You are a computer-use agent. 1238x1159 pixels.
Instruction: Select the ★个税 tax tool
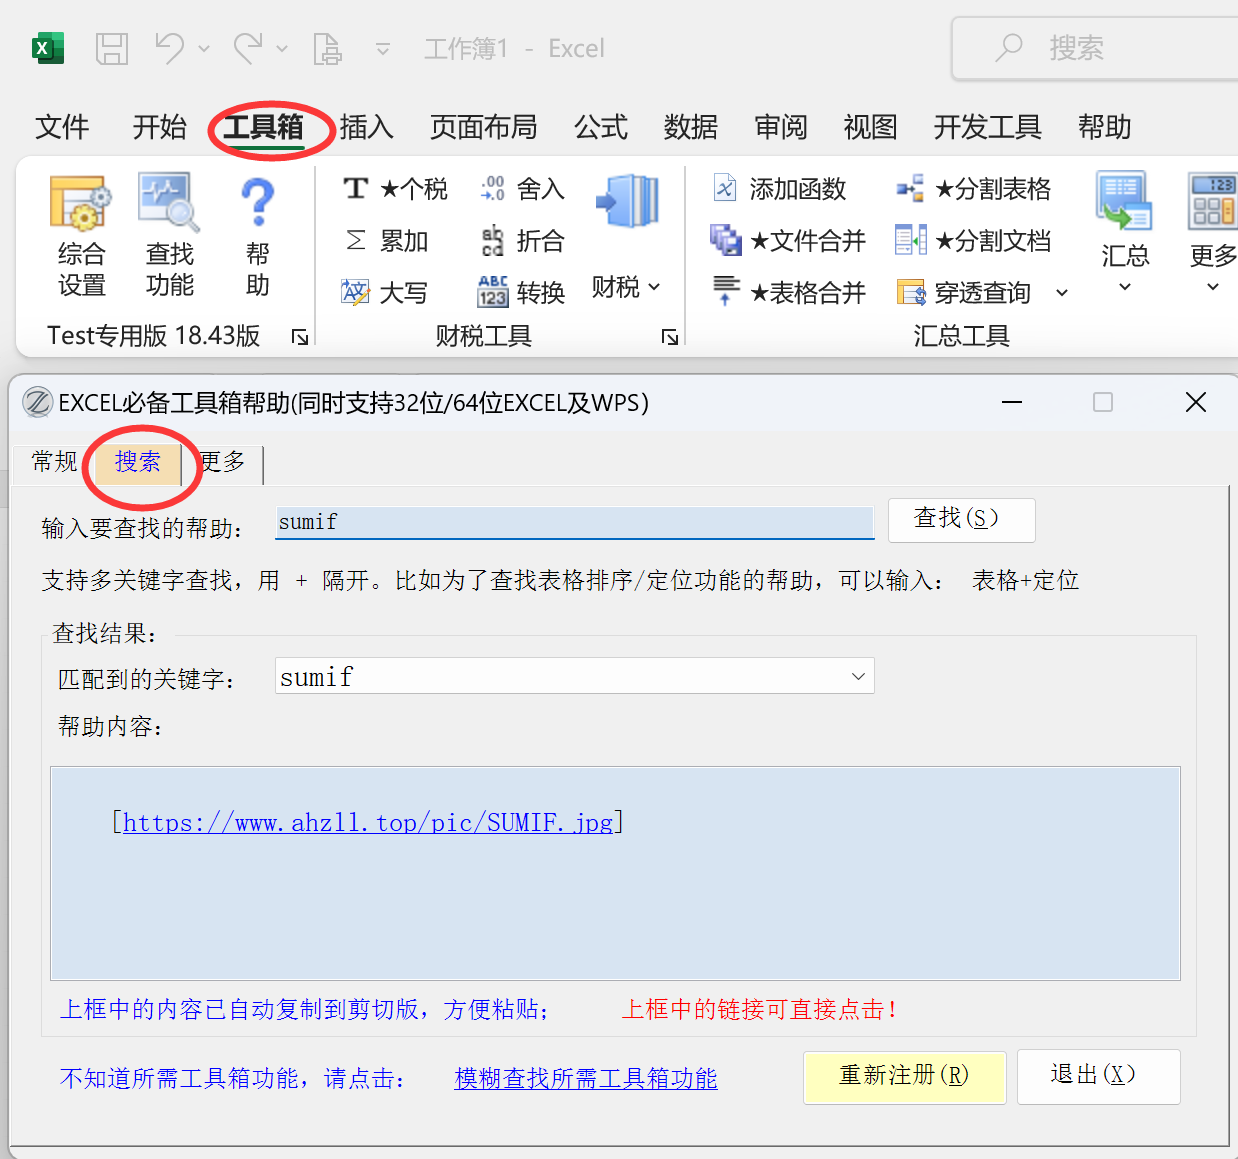[x=396, y=189]
